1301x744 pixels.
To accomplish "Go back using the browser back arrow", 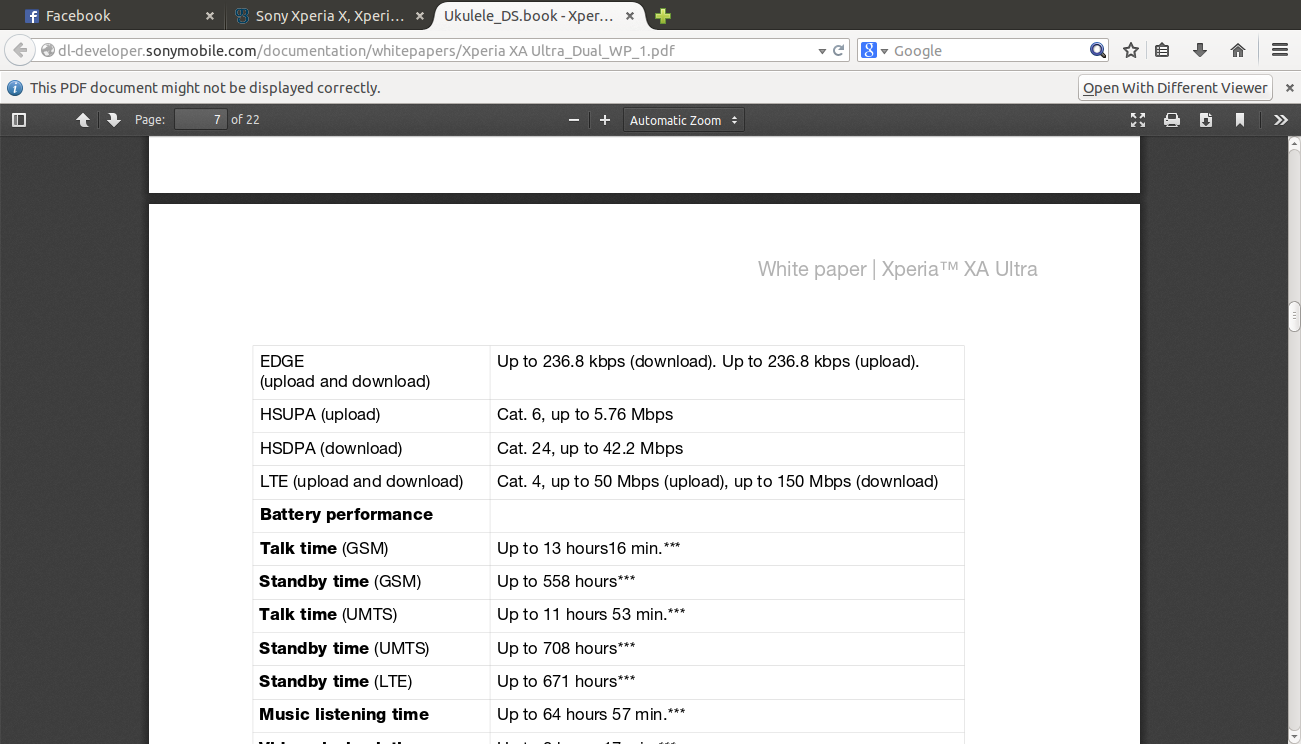I will pyautogui.click(x=20, y=50).
